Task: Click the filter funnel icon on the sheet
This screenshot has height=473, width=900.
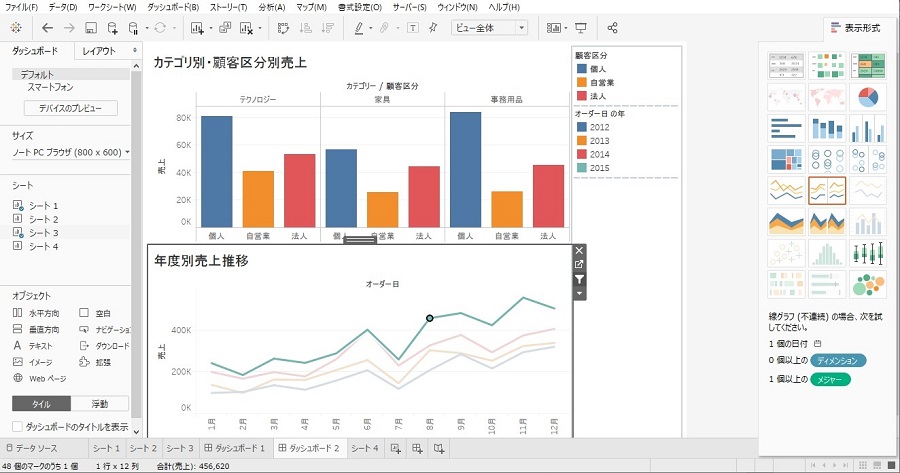Action: click(x=579, y=280)
